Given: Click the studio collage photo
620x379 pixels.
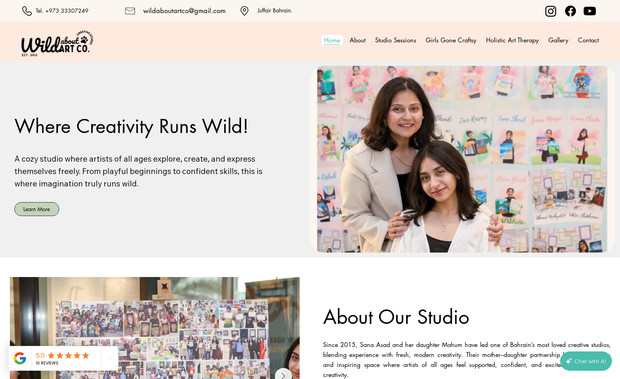Looking at the screenshot, I should [155, 328].
